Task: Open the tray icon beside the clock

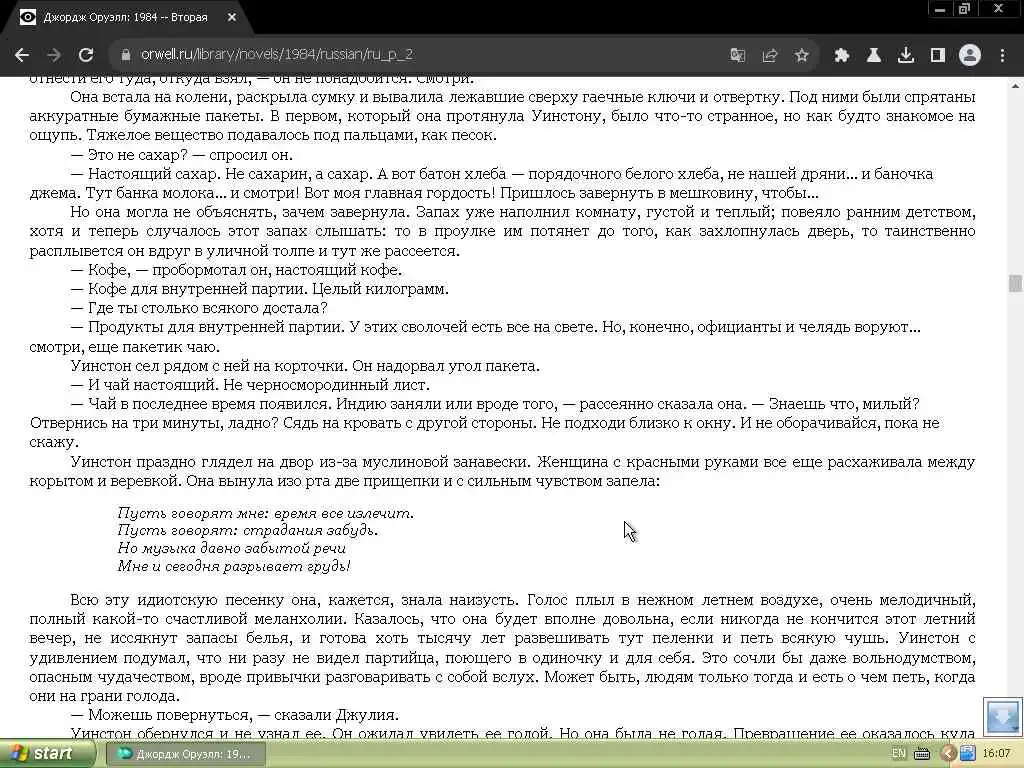Action: (x=967, y=754)
